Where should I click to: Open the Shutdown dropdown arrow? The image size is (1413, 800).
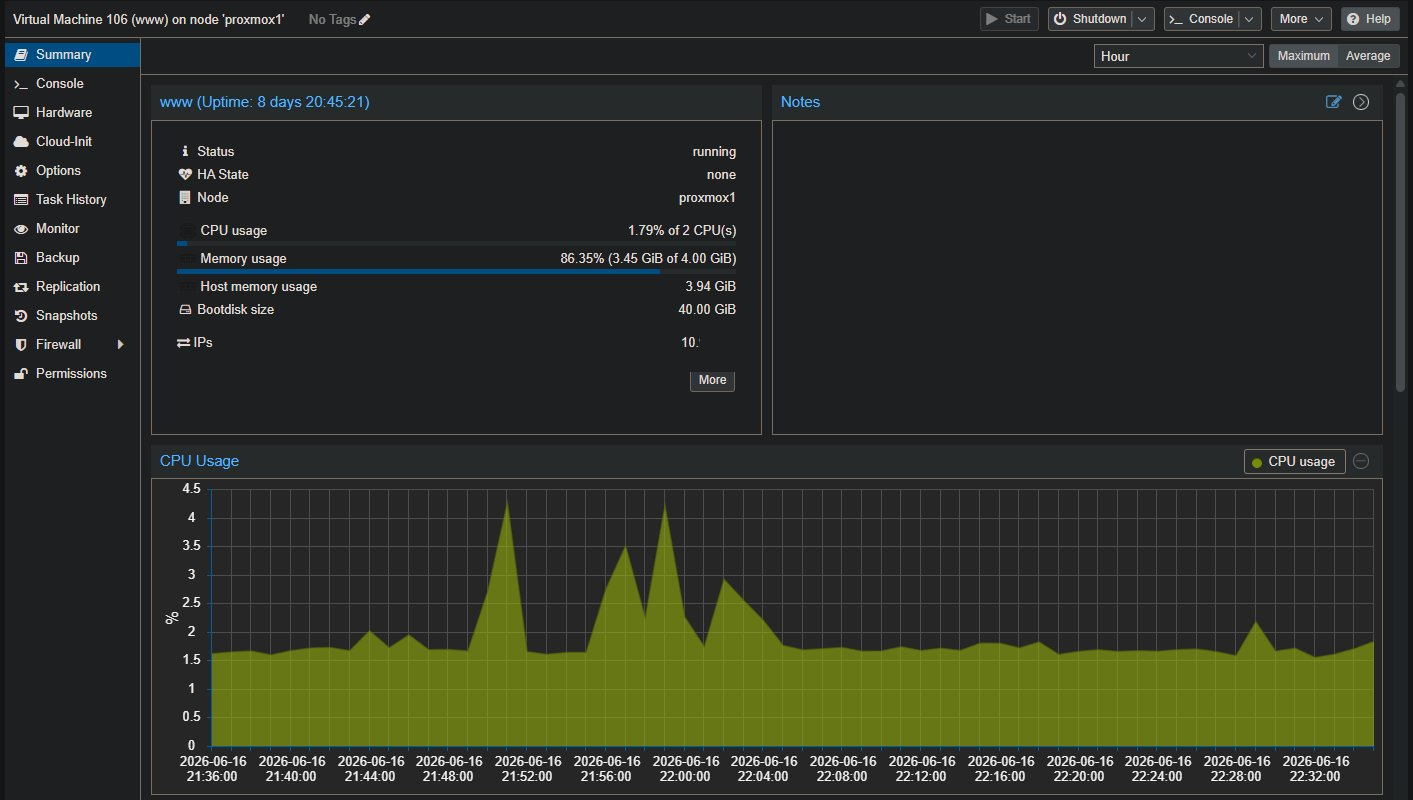click(x=1144, y=19)
